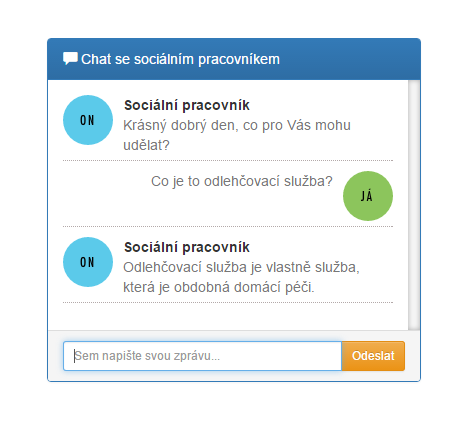Screen dimensions: 474x445
Task: Click the blue chat header bar
Action: click(234, 59)
